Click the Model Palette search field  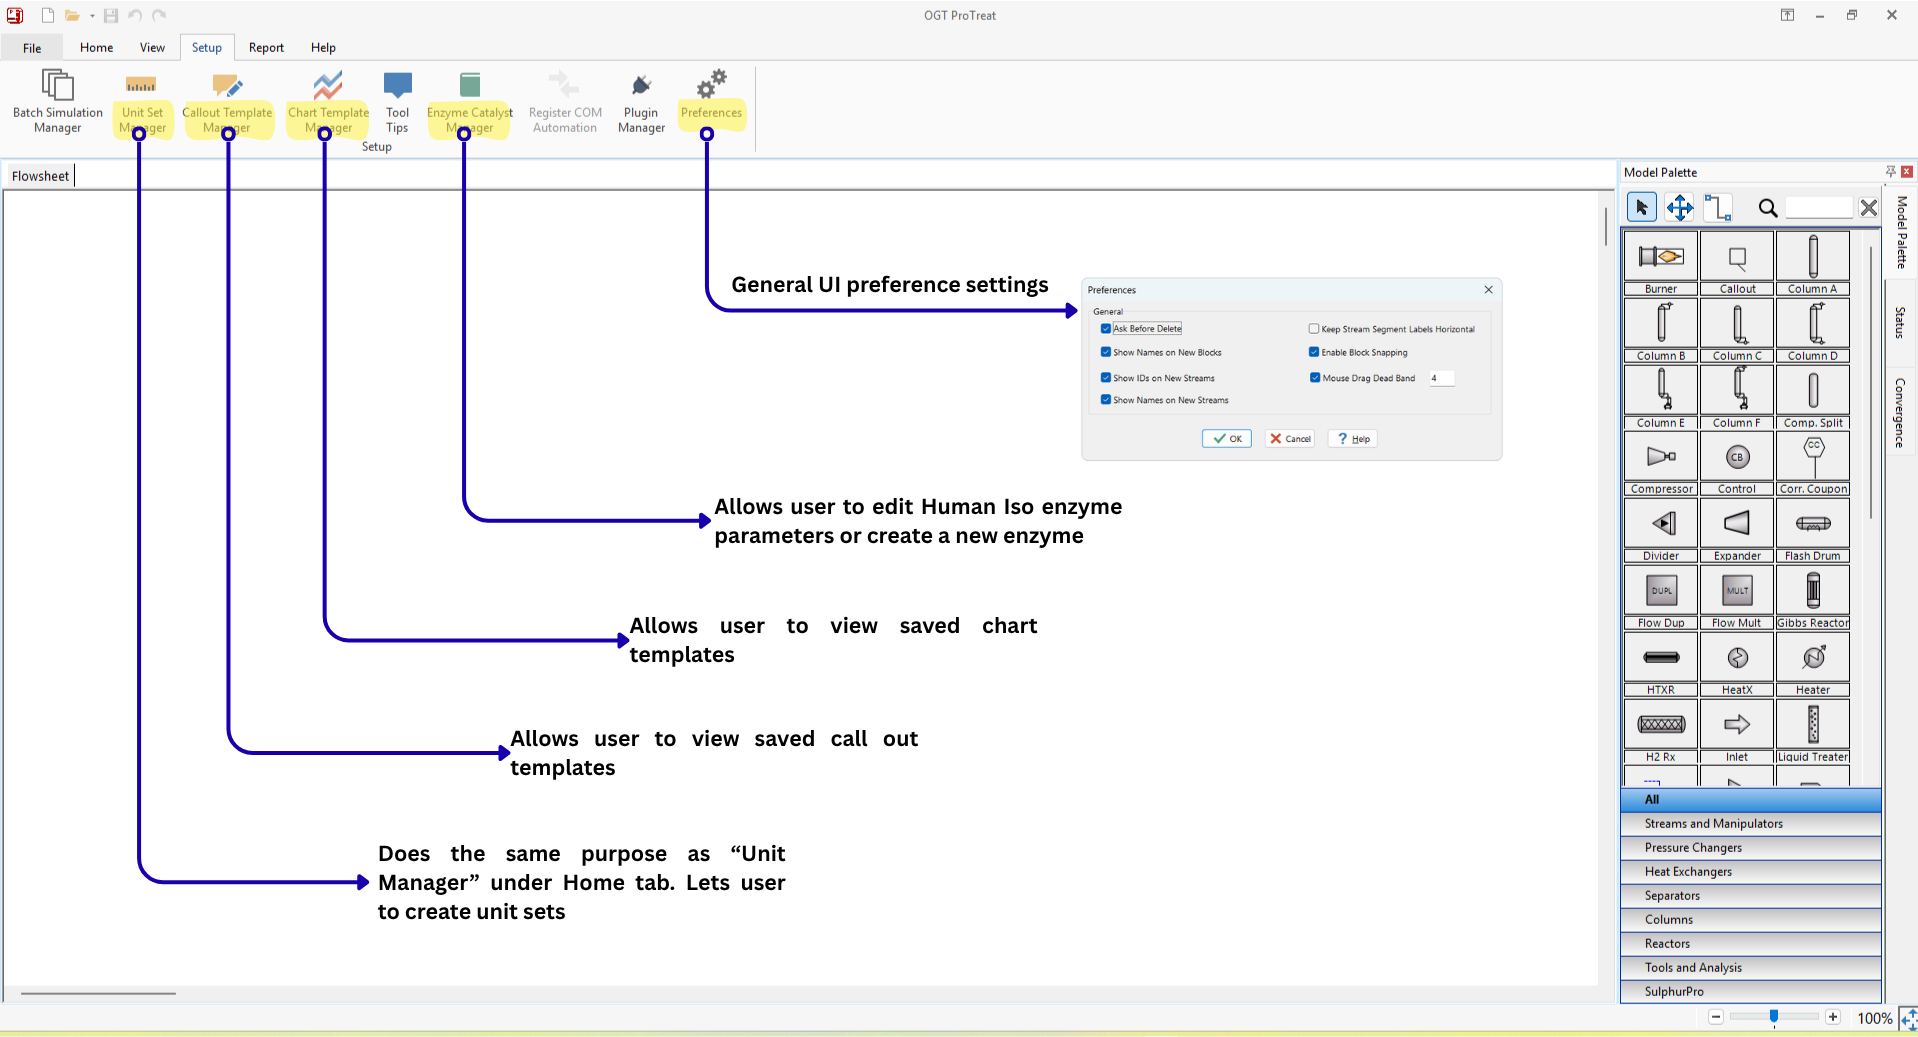point(1819,208)
